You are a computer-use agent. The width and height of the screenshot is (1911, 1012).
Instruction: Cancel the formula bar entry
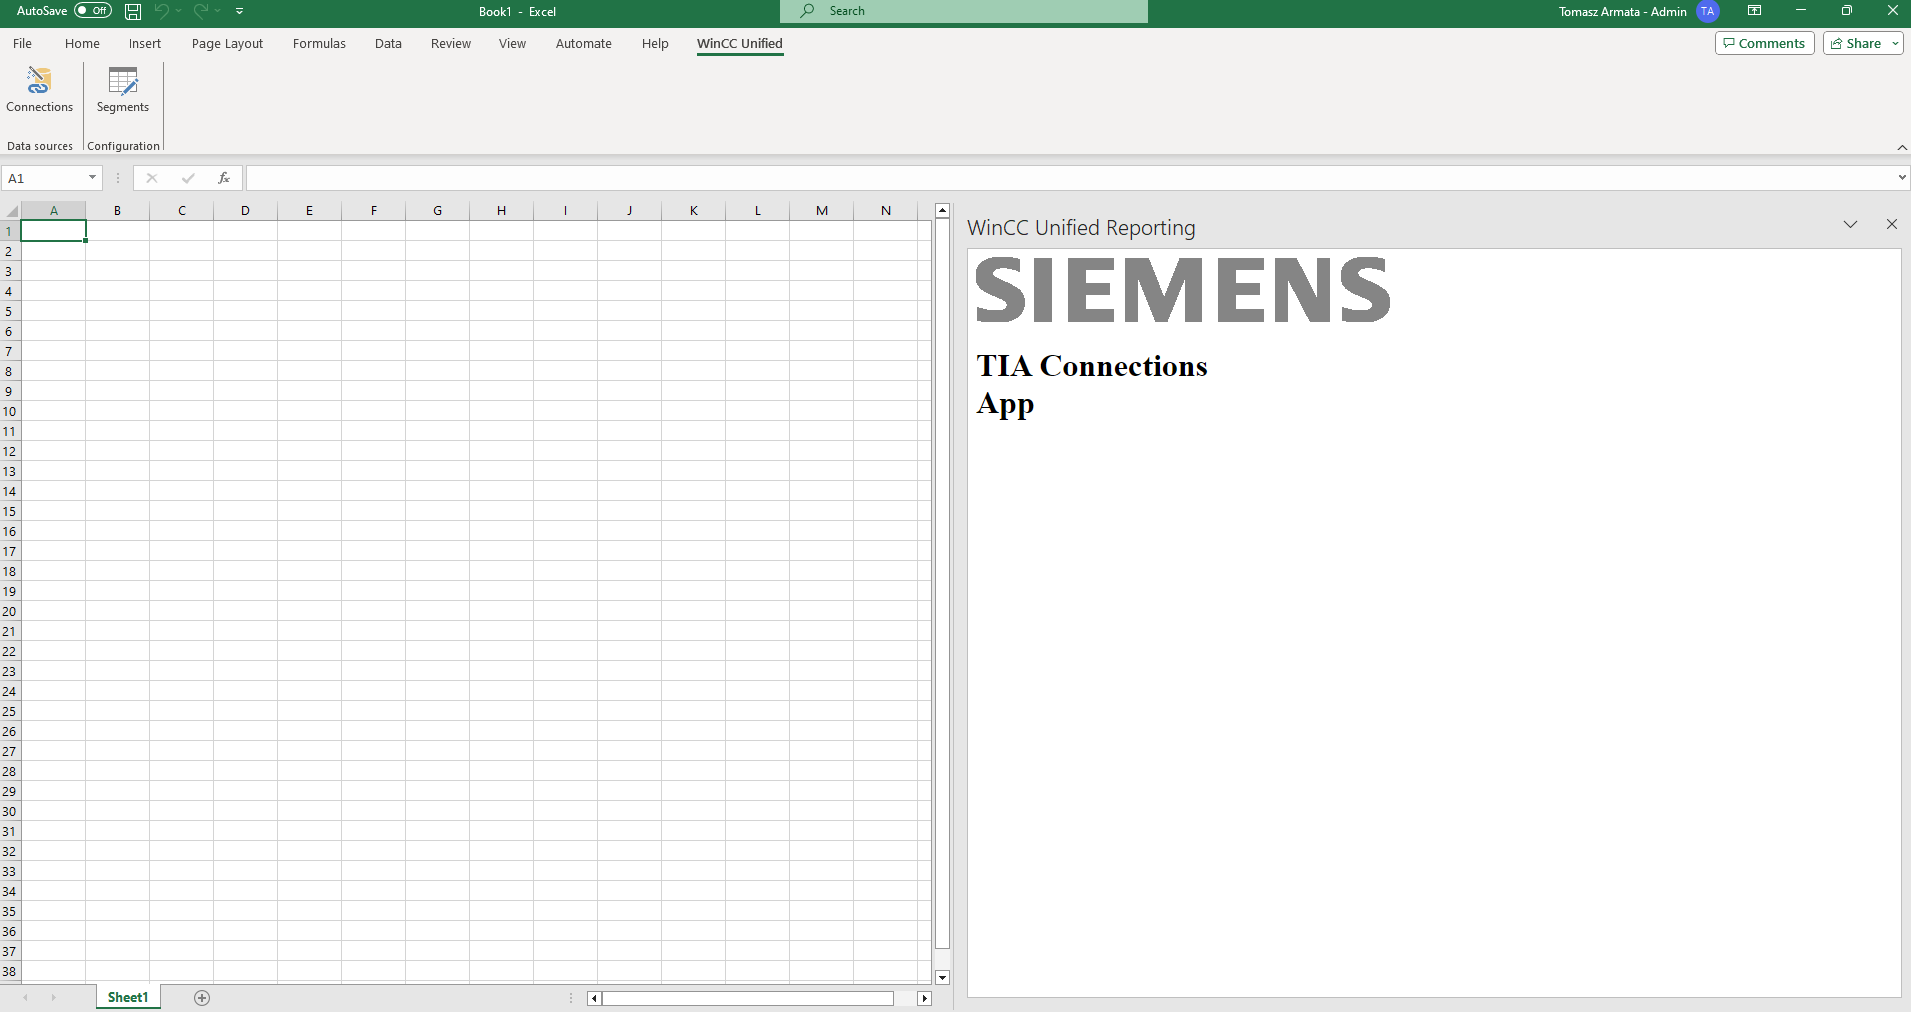pos(152,178)
